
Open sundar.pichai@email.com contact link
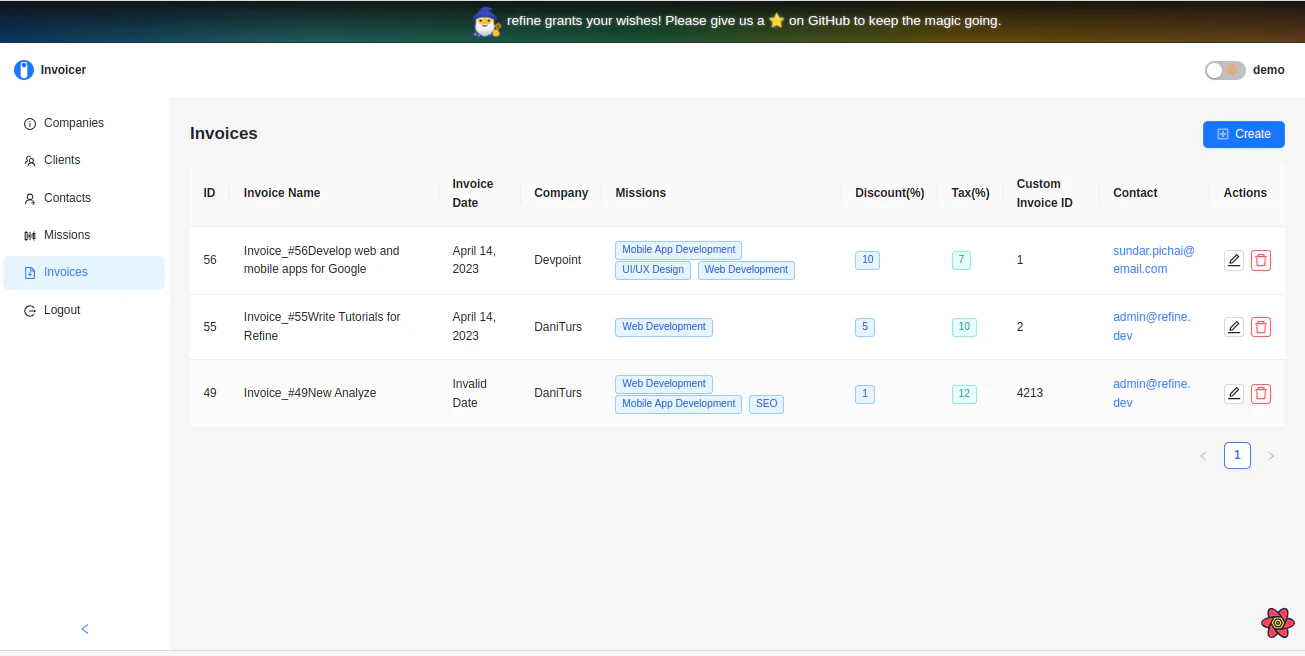tap(1153, 260)
